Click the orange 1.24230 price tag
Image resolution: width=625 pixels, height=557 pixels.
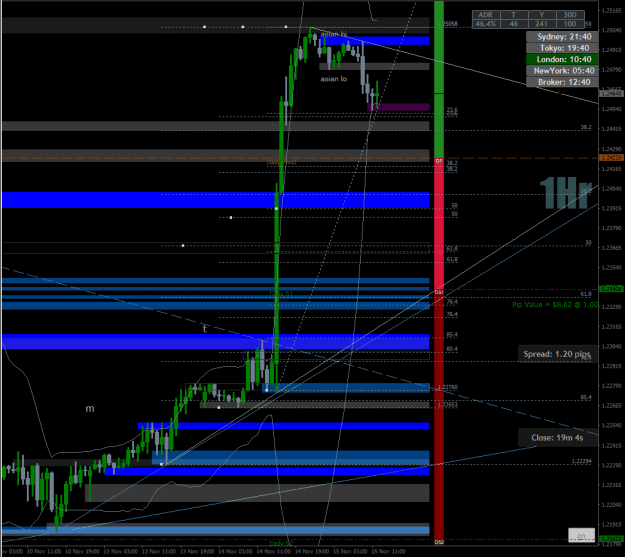[x=611, y=158]
